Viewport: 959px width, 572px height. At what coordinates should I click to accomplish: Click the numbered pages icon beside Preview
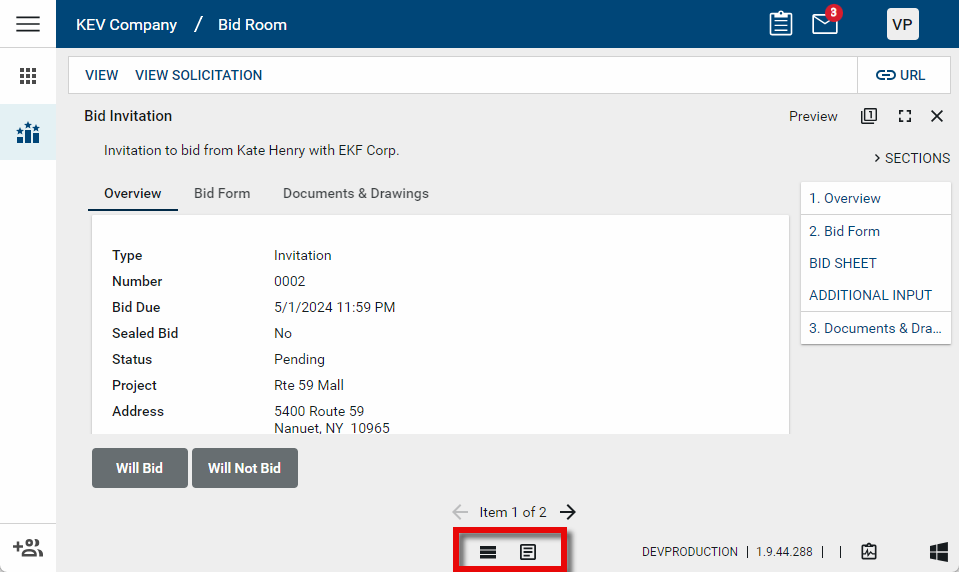[869, 116]
